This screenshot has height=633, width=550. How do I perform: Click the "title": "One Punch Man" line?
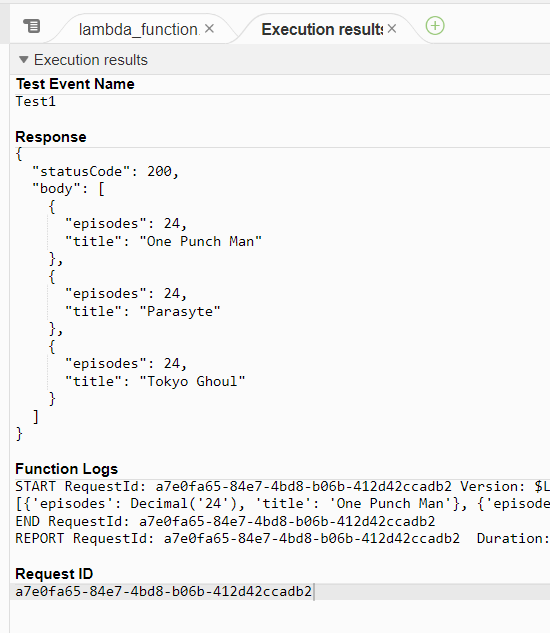164,241
